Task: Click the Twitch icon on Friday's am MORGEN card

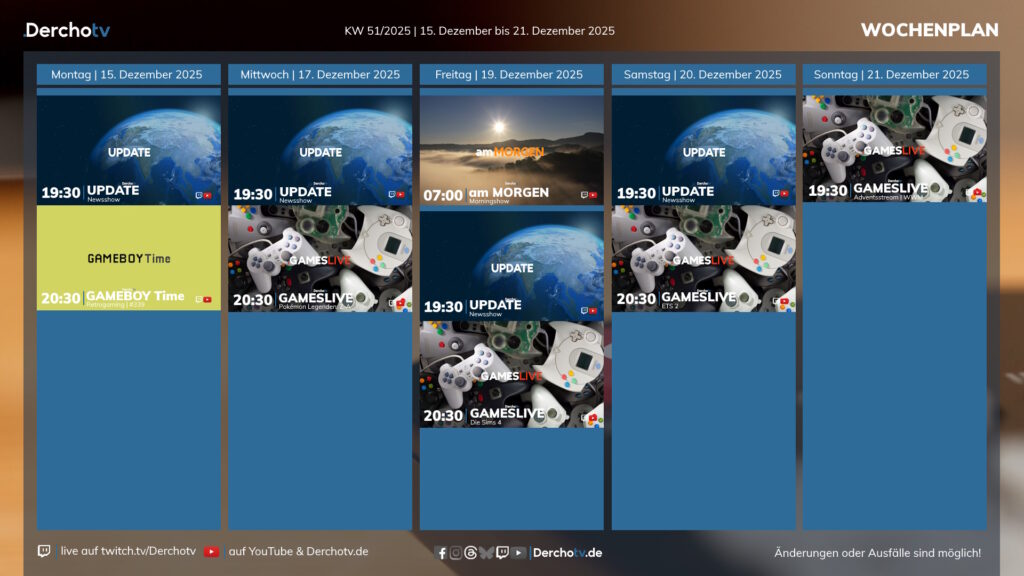Action: pos(583,195)
